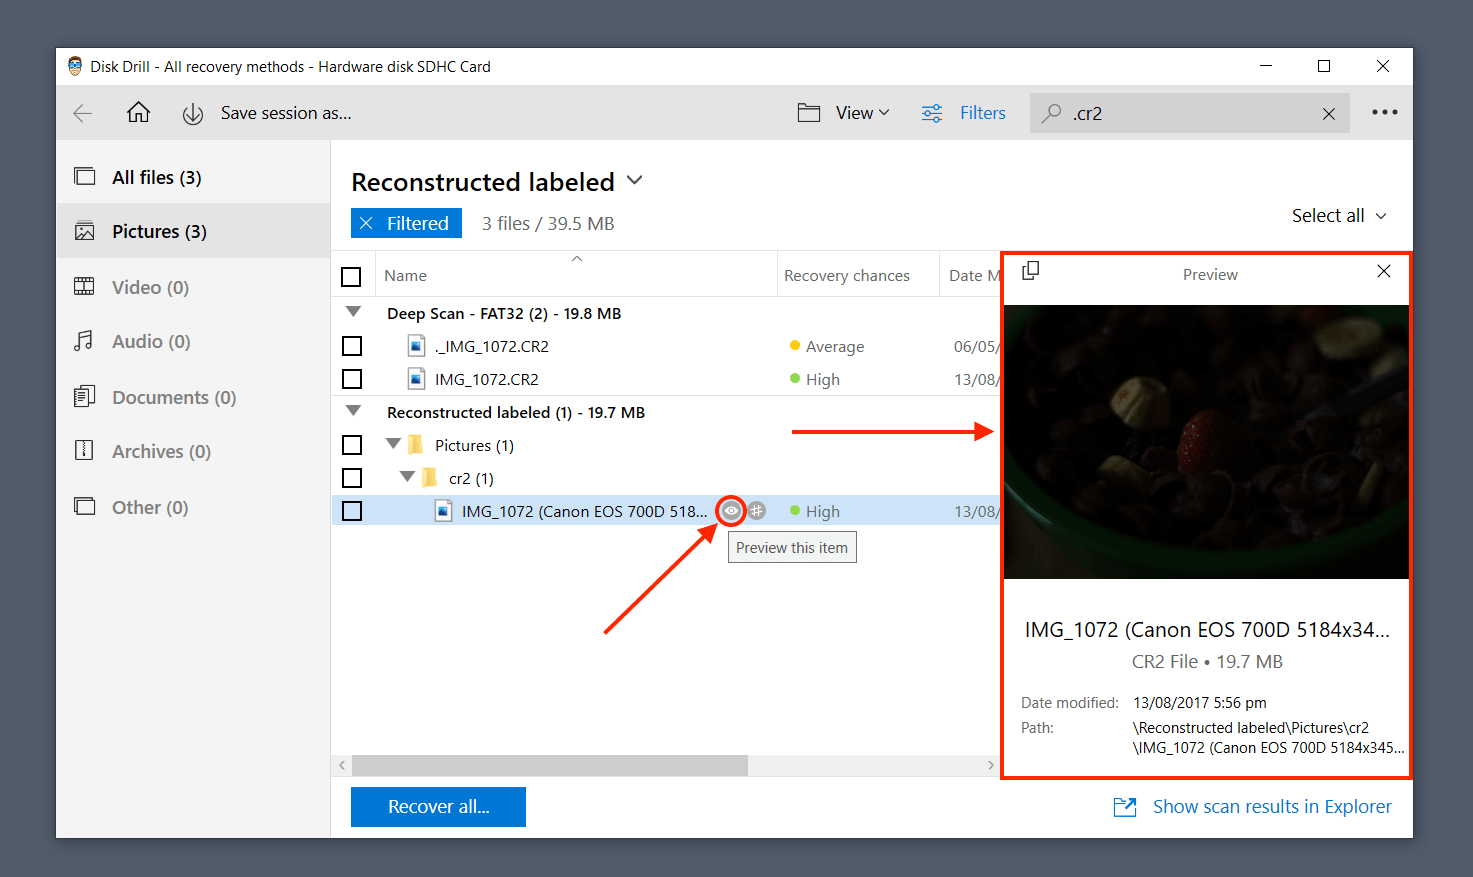Open the three-dots more options menu
Viewport: 1473px width, 877px height.
pyautogui.click(x=1385, y=112)
